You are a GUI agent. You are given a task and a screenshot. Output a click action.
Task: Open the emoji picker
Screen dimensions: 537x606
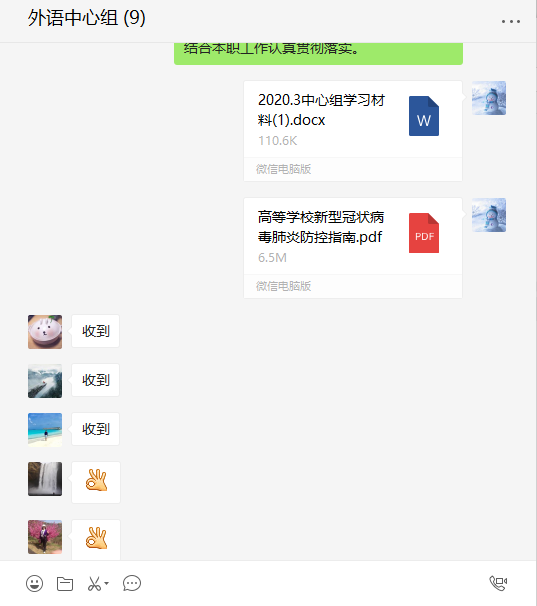point(34,583)
